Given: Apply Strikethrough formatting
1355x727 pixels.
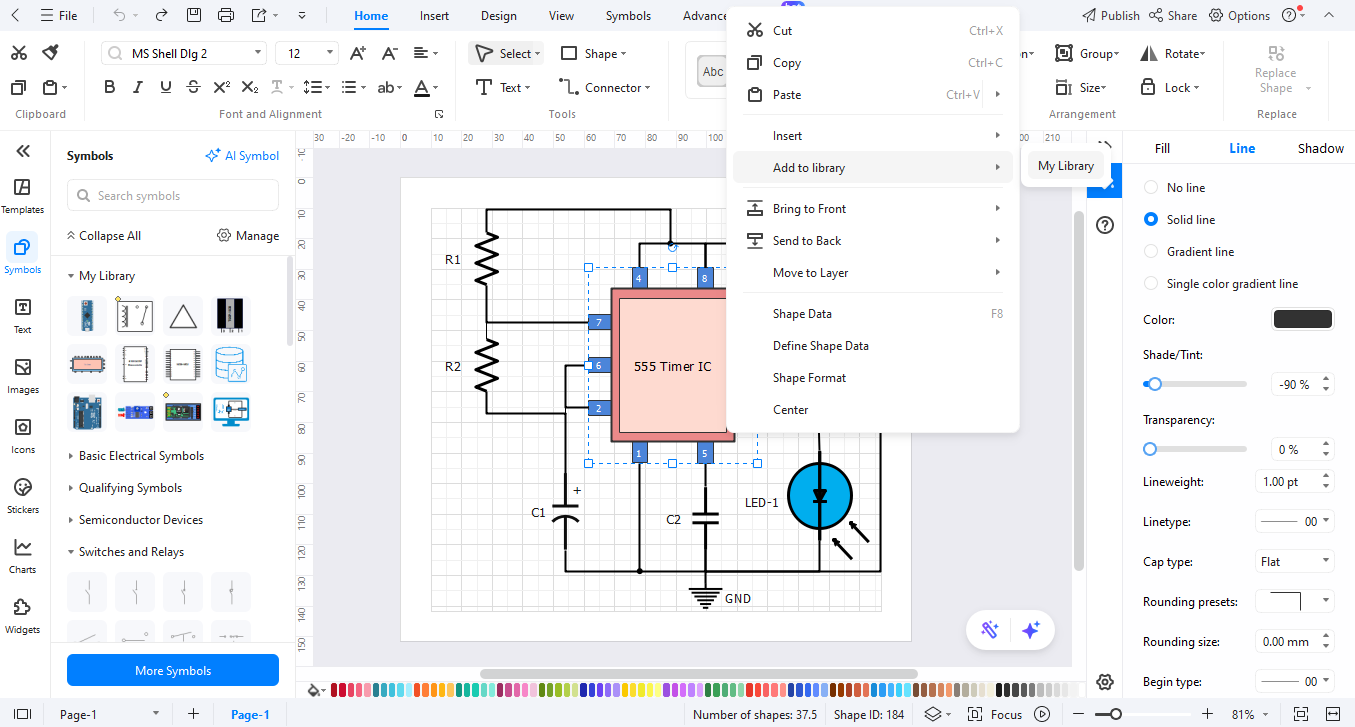Looking at the screenshot, I should [x=194, y=88].
